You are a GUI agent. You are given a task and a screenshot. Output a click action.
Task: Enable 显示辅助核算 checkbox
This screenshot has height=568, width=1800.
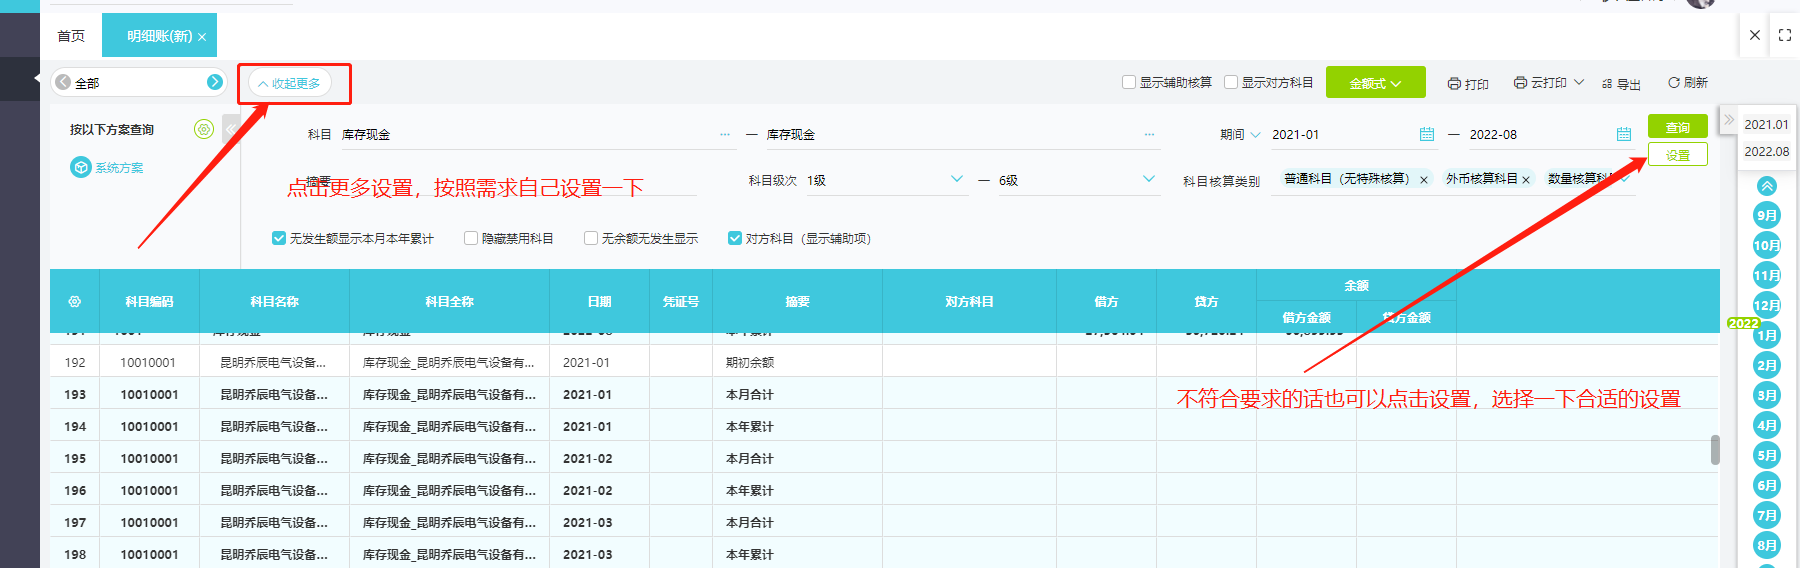pos(1129,82)
